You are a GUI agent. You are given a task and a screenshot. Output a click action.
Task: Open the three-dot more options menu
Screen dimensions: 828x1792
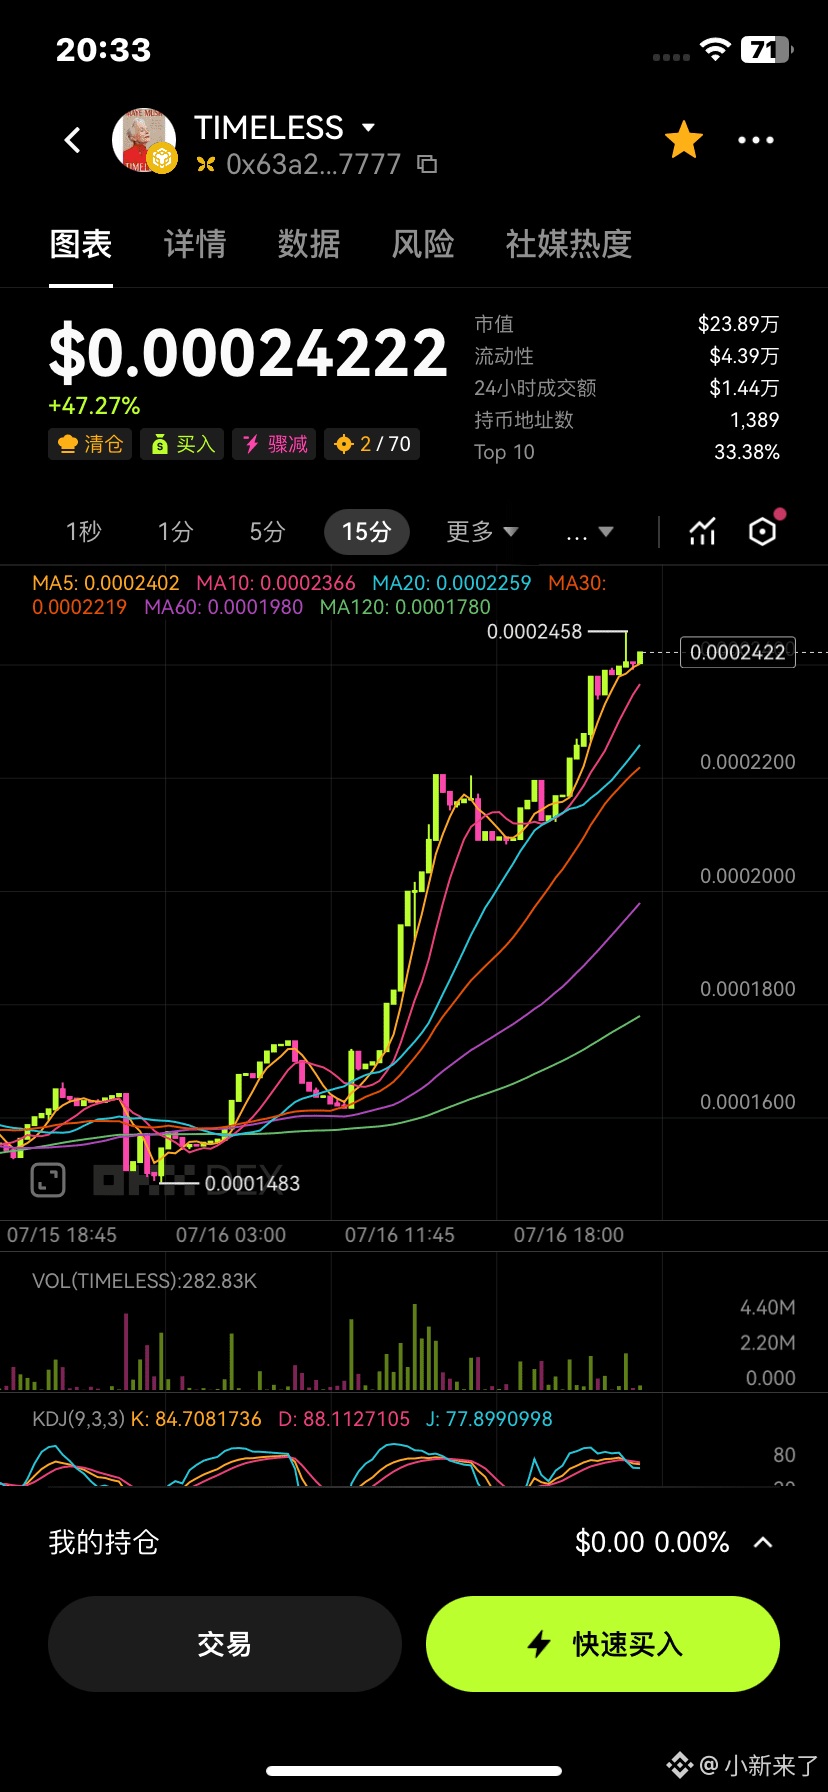(x=756, y=140)
